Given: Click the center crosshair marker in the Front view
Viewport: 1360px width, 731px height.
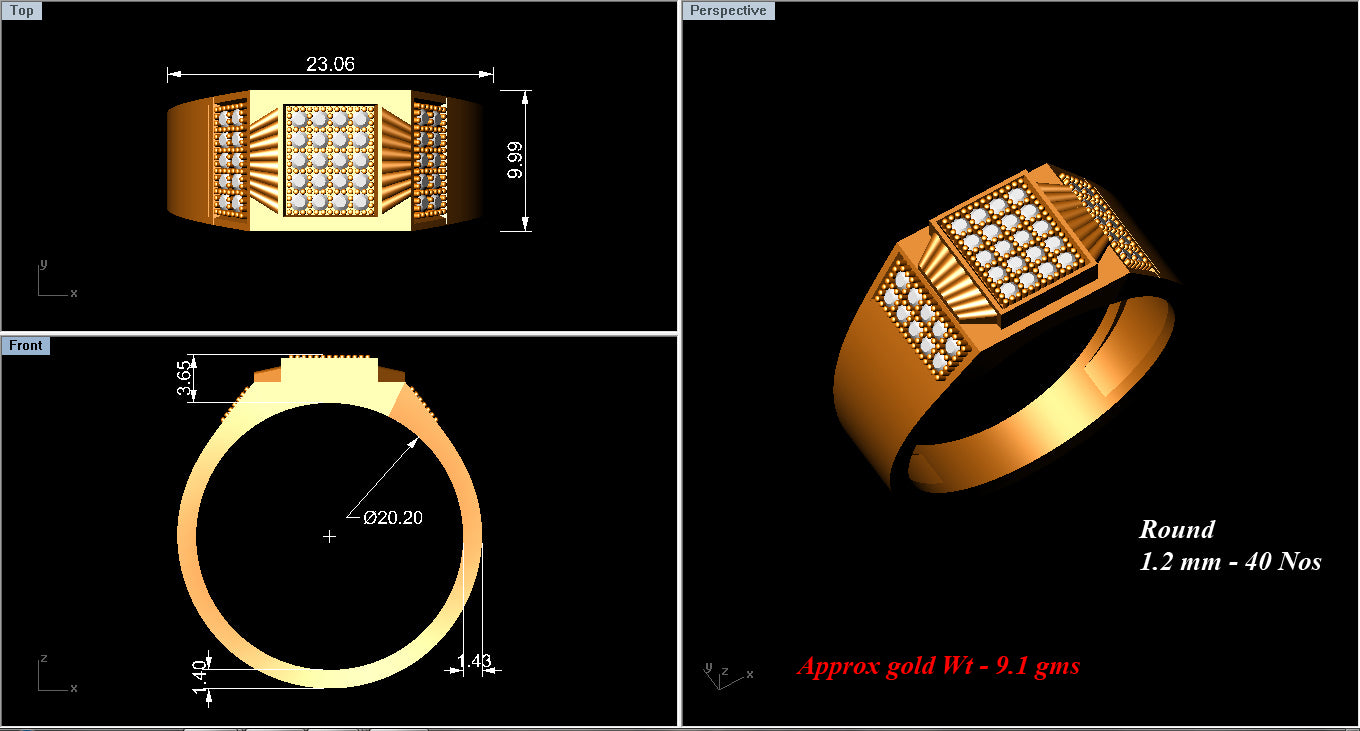Looking at the screenshot, I should tap(330, 537).
